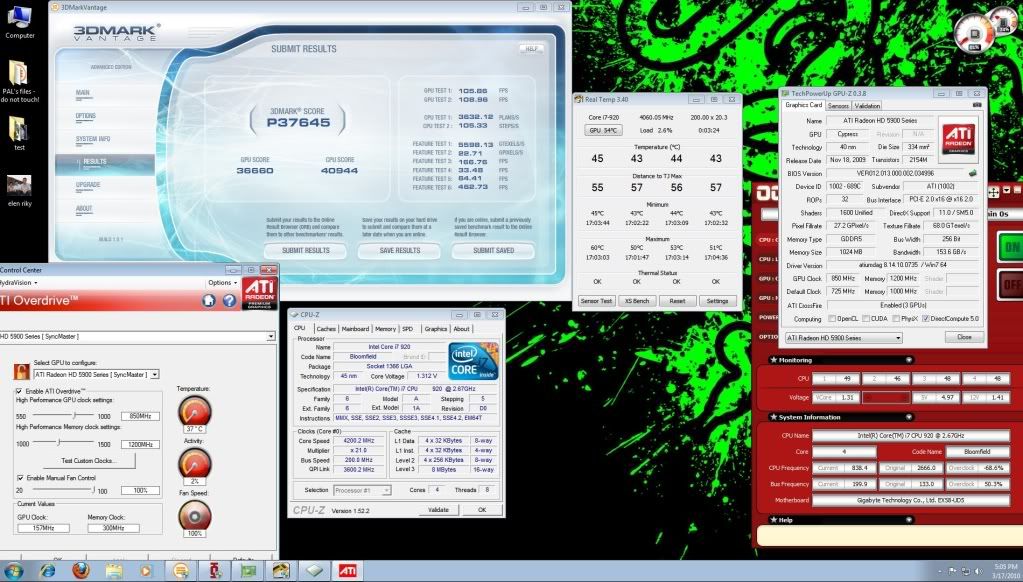1023x582 pixels.
Task: Switch to the Caches tab in CPU-Z
Action: click(326, 329)
